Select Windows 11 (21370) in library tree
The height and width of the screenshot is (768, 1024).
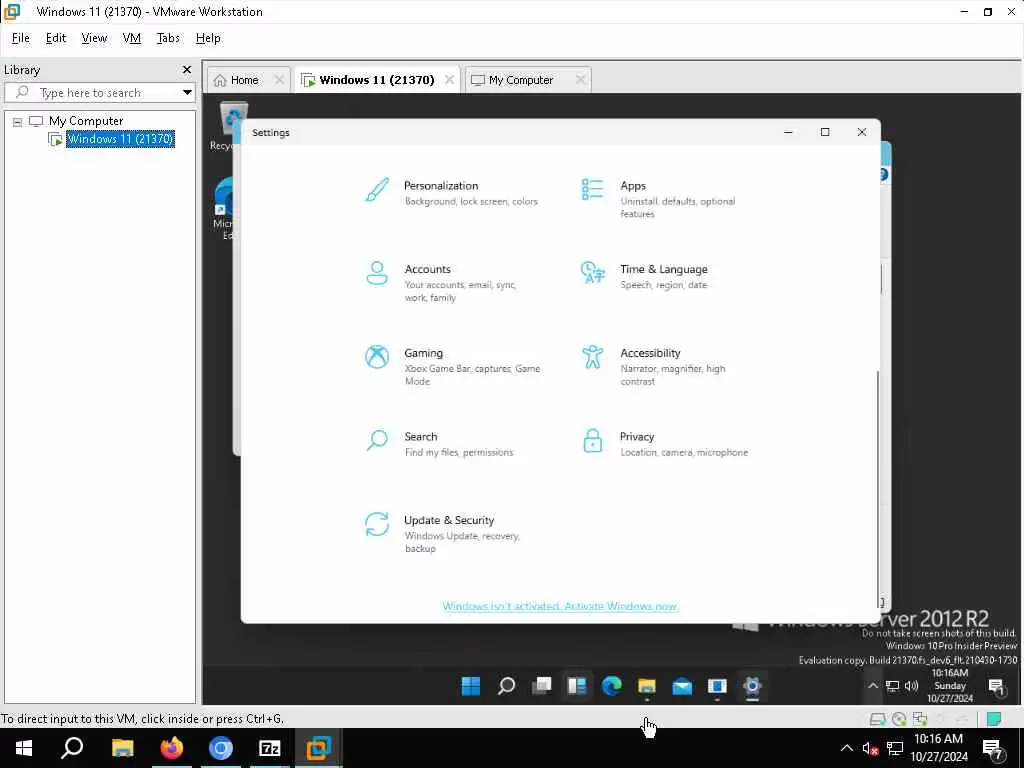[x=120, y=138]
